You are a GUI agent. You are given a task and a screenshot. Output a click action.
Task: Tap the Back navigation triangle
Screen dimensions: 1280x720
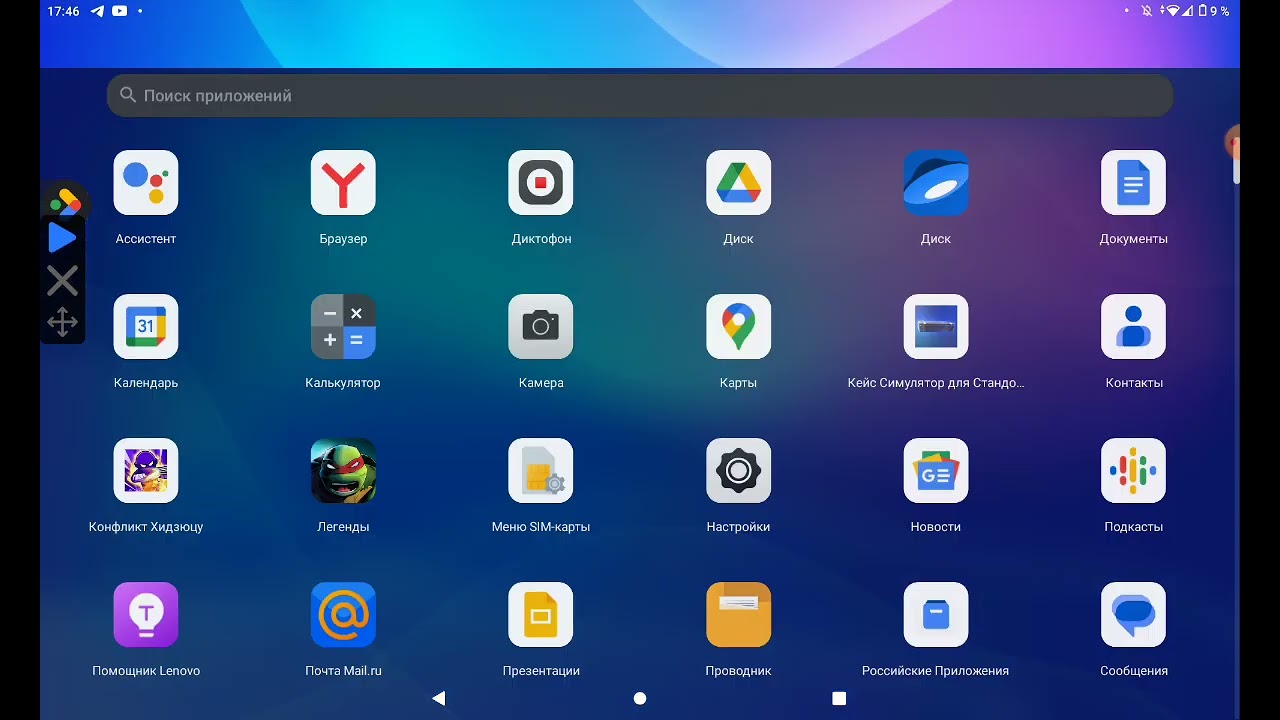(438, 698)
